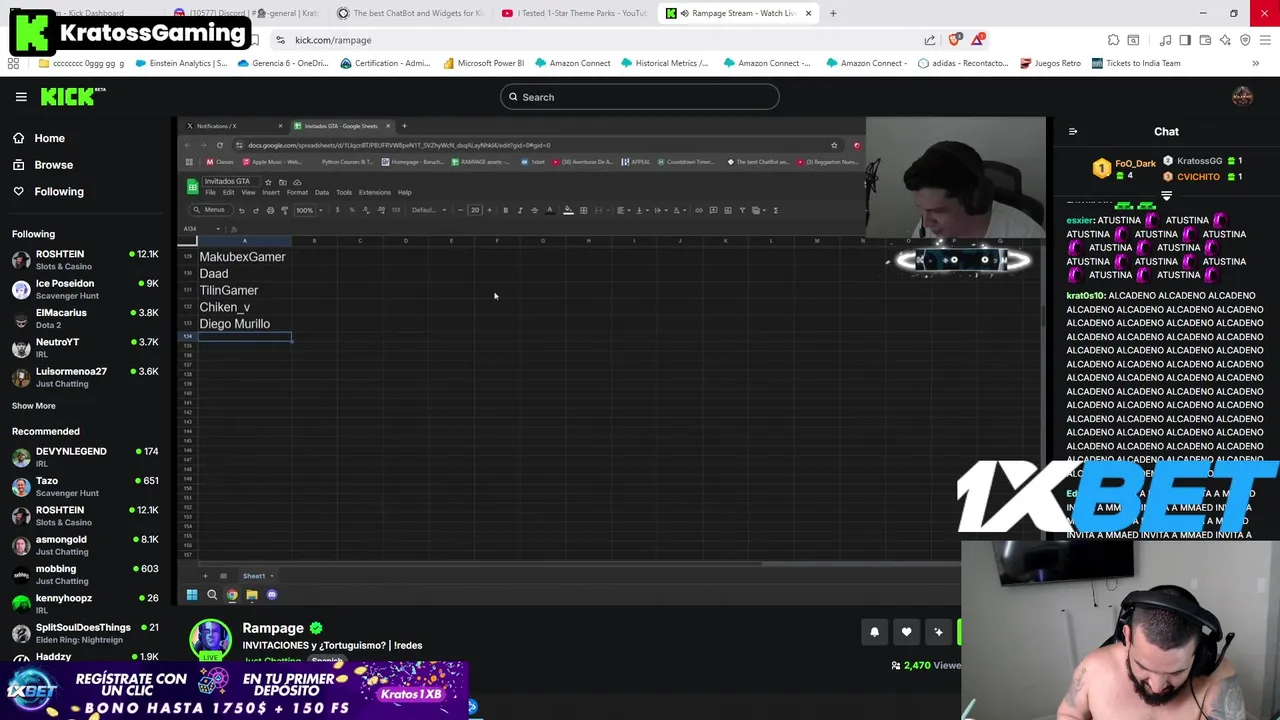Open NeutroYT channel
1280x720 pixels.
(x=85, y=348)
